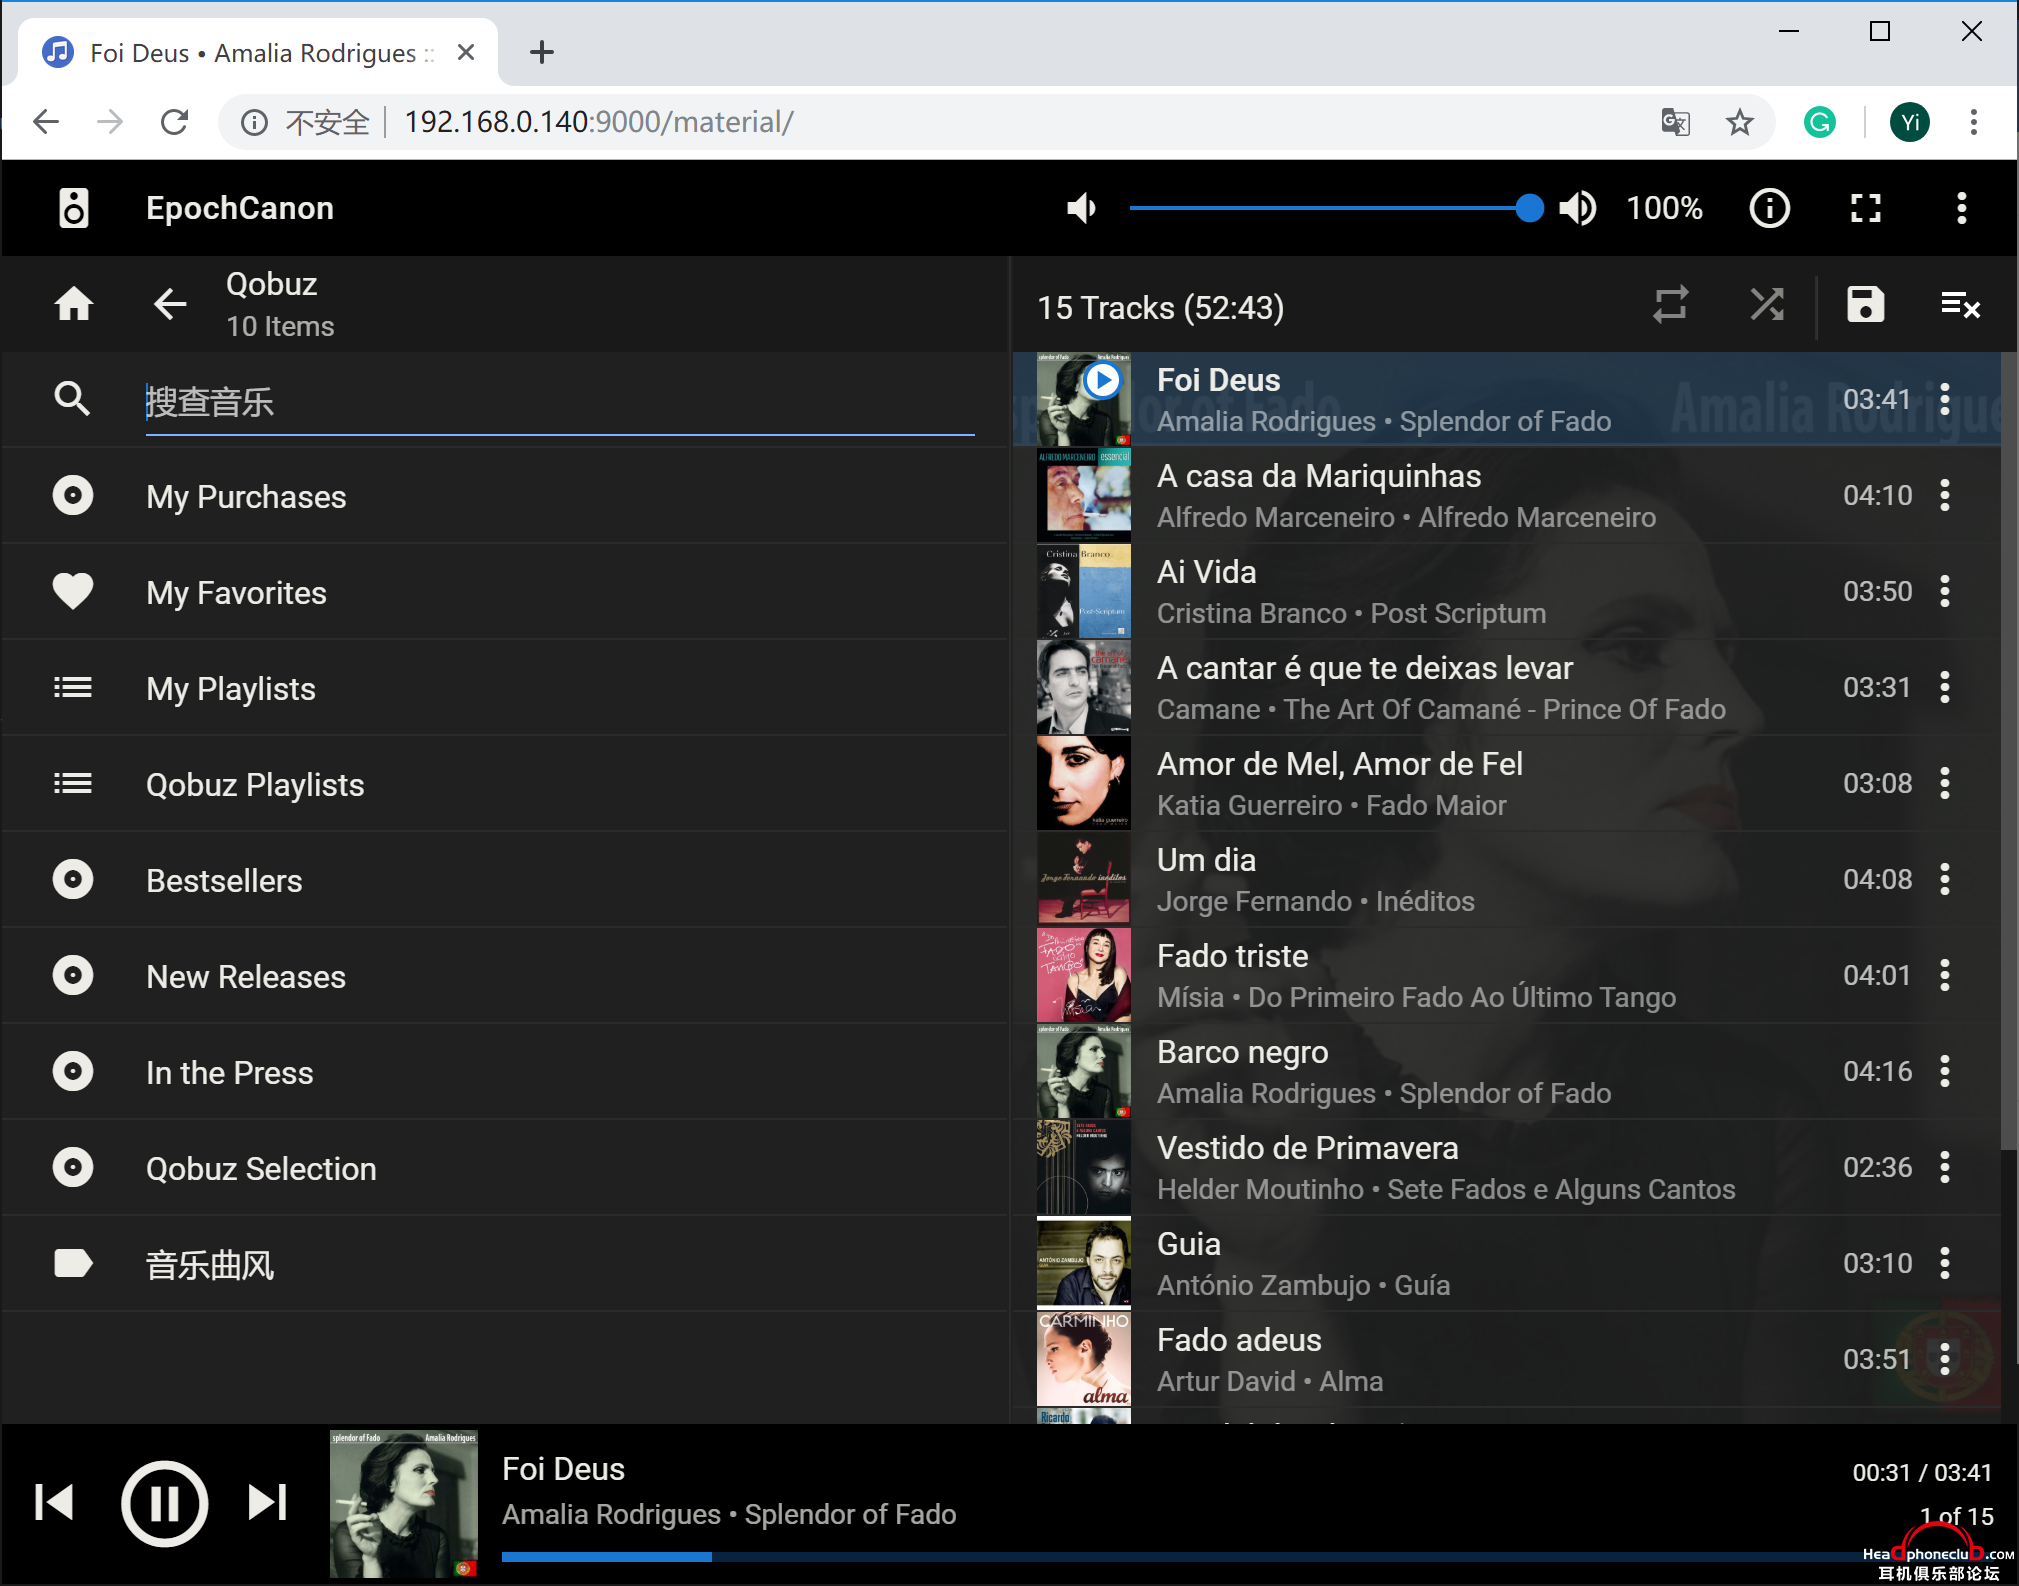This screenshot has height=1586, width=2019.
Task: Open the track menu for Fado adeus
Action: 1945,1359
